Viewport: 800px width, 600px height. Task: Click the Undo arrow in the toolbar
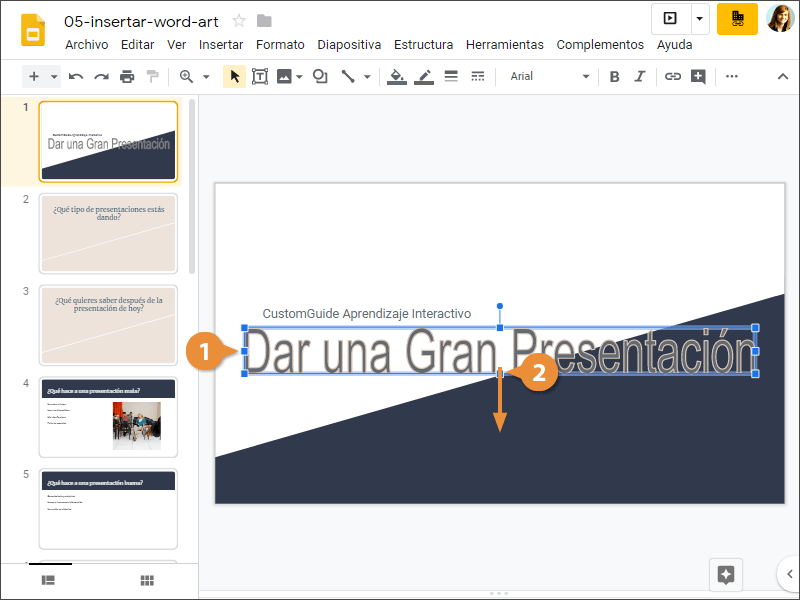pos(76,76)
